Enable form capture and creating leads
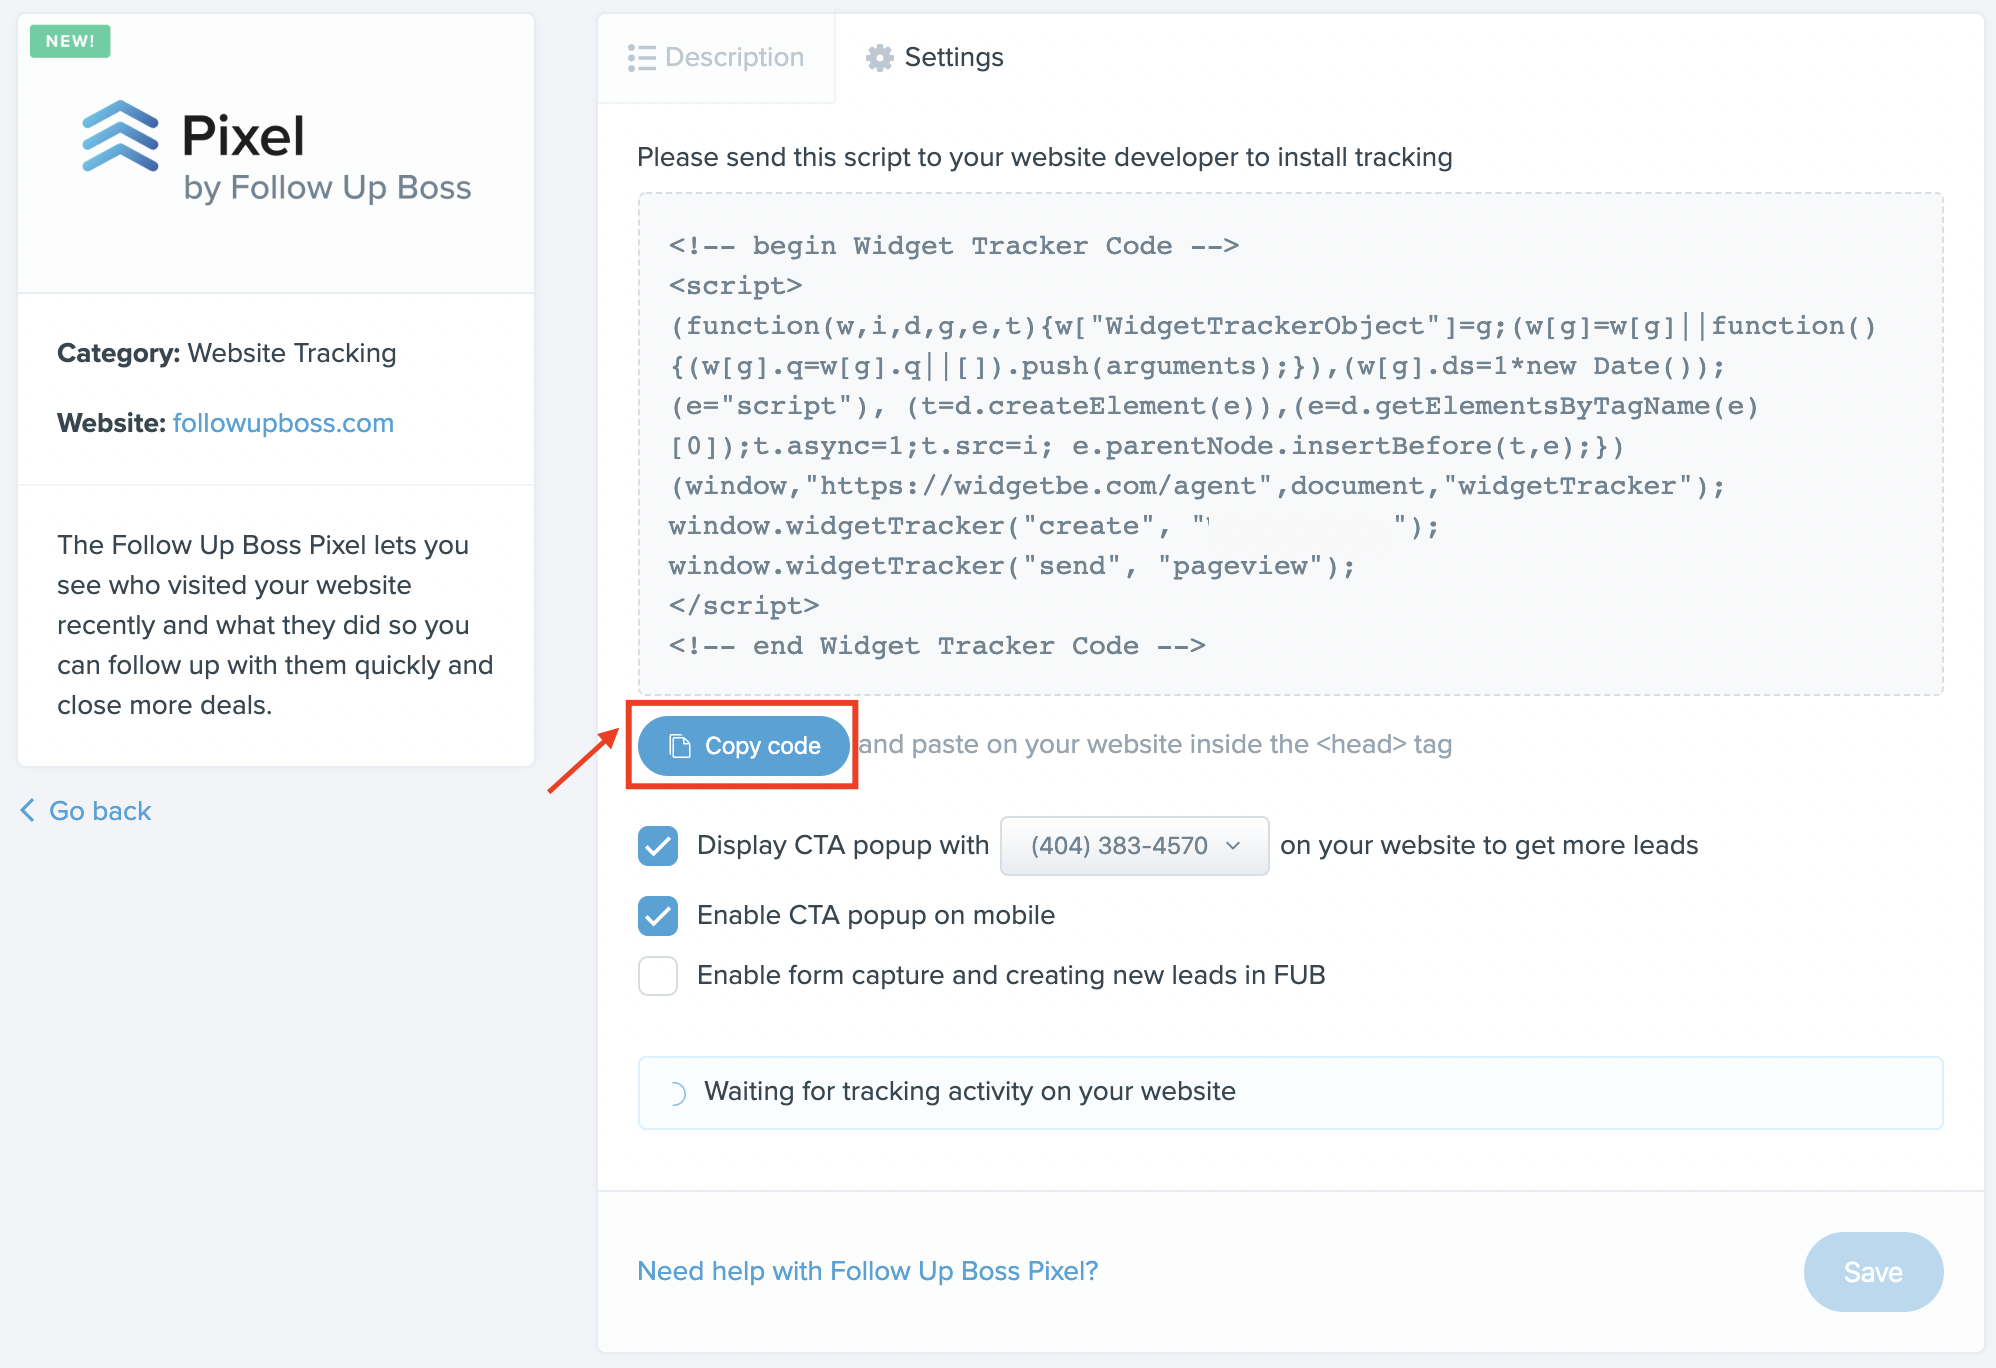 658,976
